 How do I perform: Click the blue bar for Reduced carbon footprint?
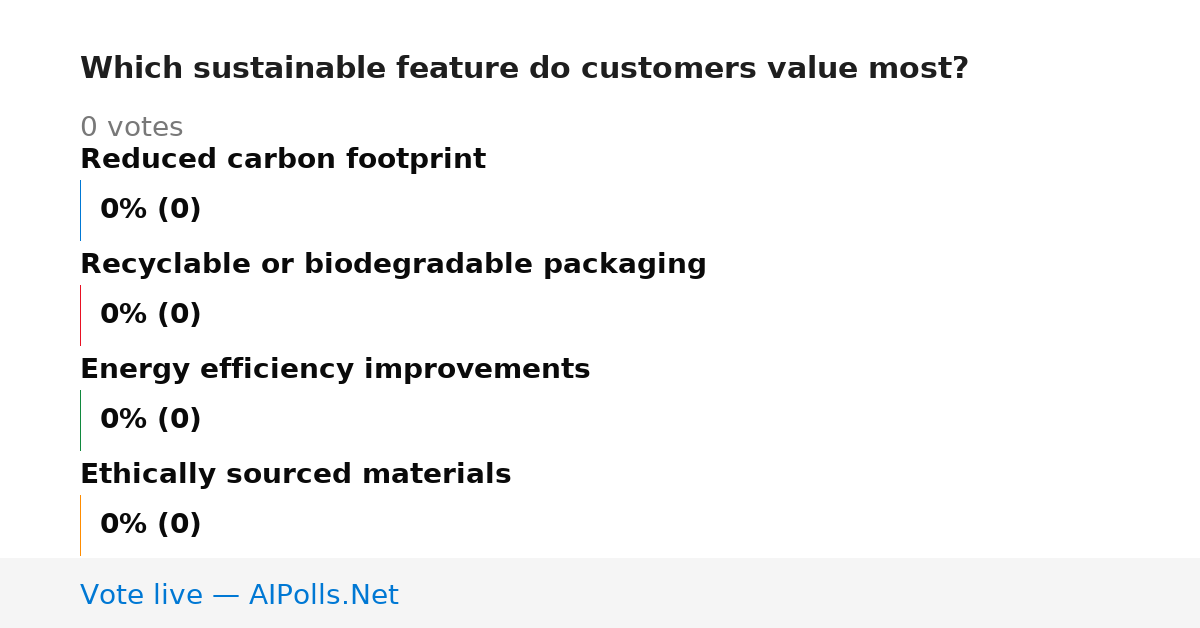tap(80, 210)
